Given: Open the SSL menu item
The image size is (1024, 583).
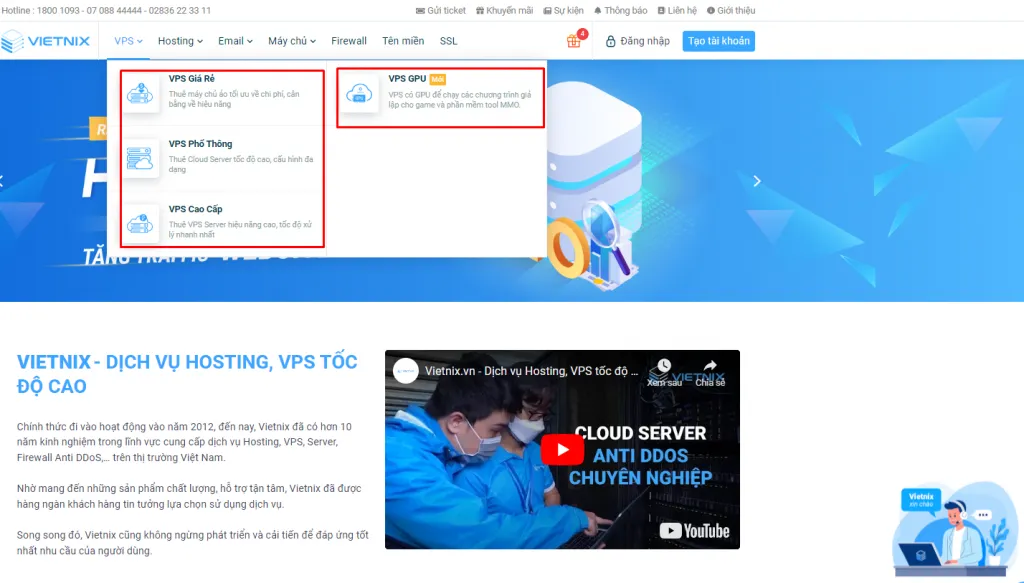Looking at the screenshot, I should [x=449, y=41].
